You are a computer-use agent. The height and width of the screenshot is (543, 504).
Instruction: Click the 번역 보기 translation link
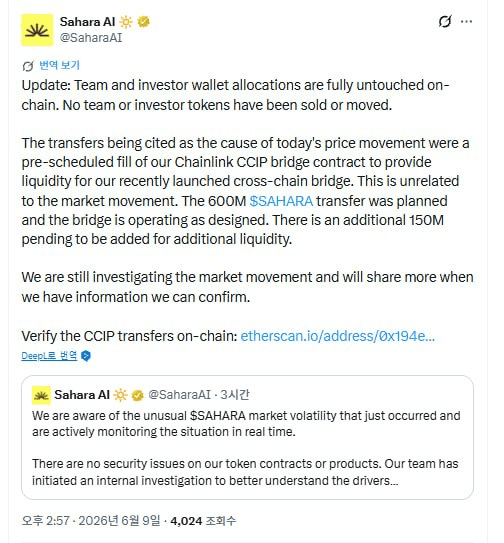click(x=59, y=65)
